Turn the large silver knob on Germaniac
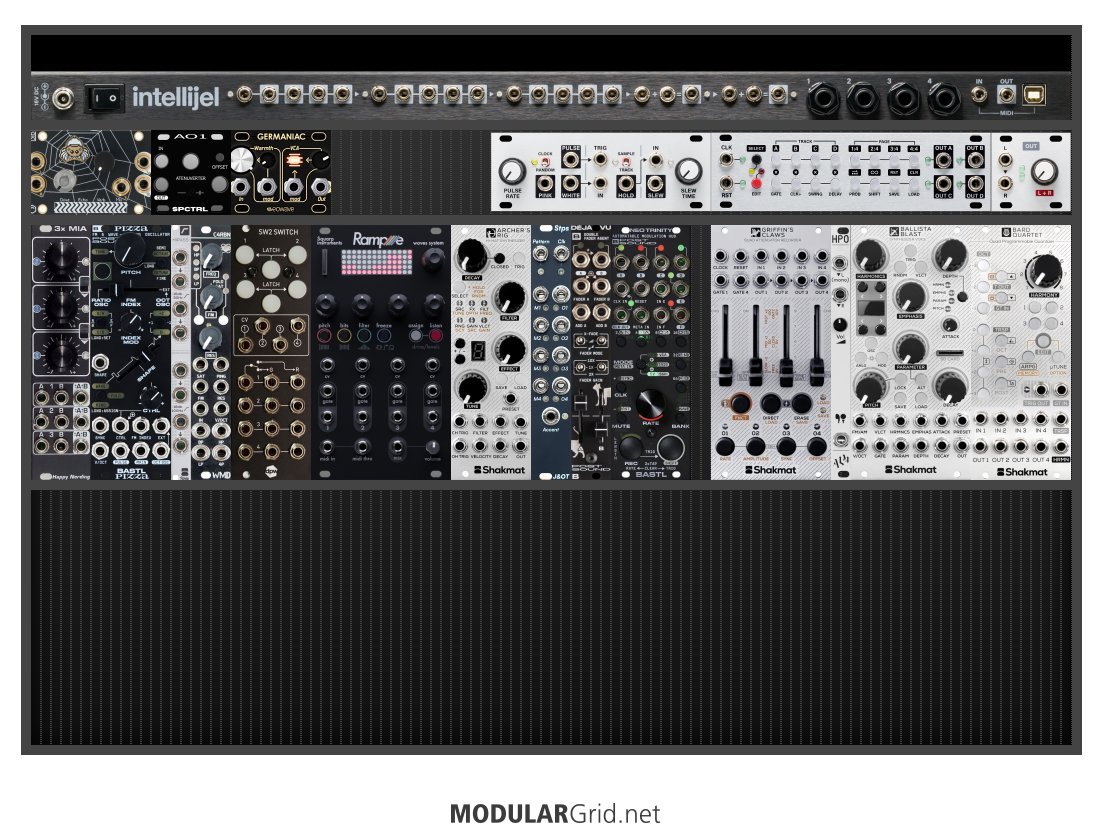The width and height of the screenshot is (1112, 835). click(x=243, y=160)
